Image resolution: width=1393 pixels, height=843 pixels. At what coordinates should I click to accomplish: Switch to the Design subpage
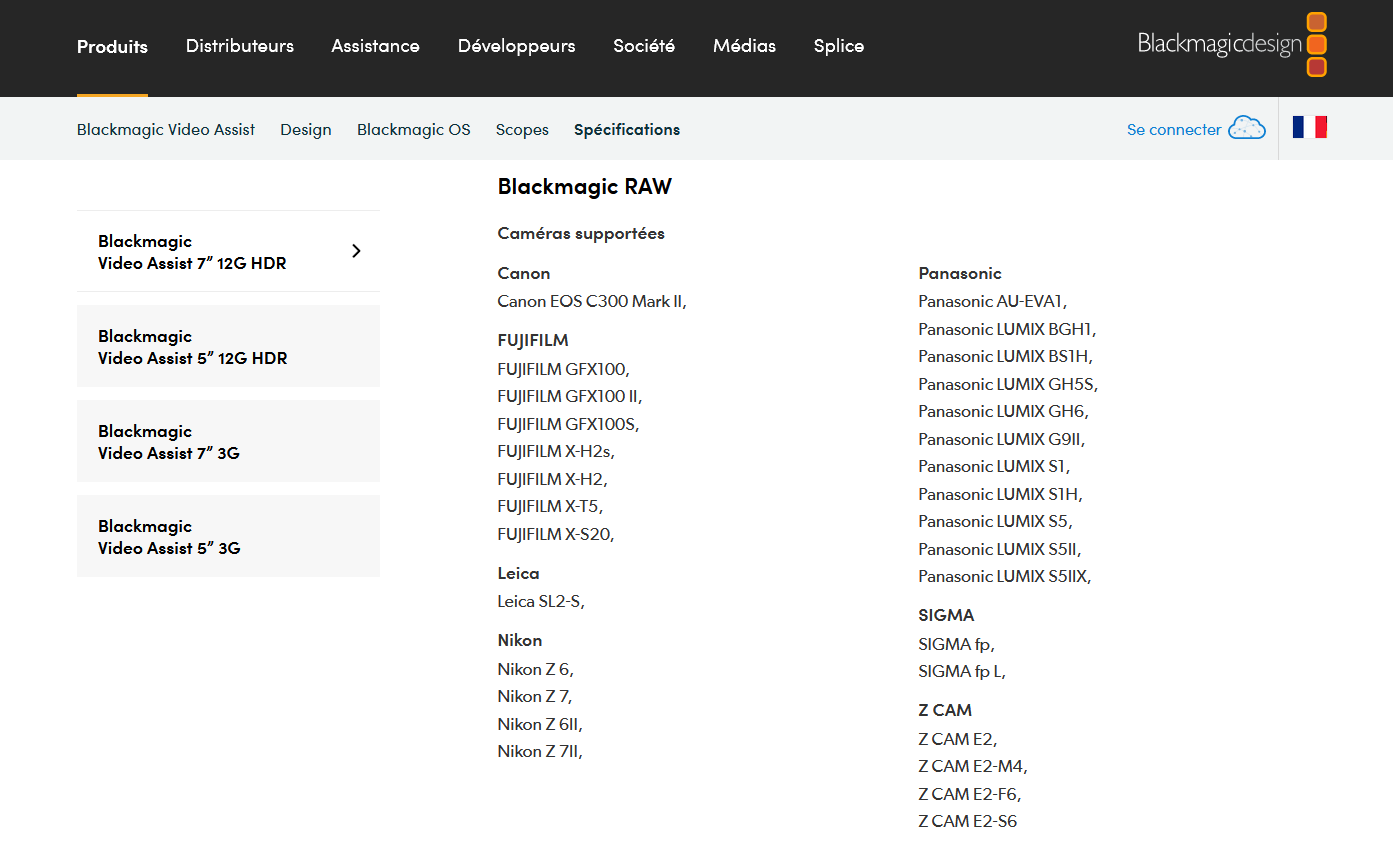[306, 129]
